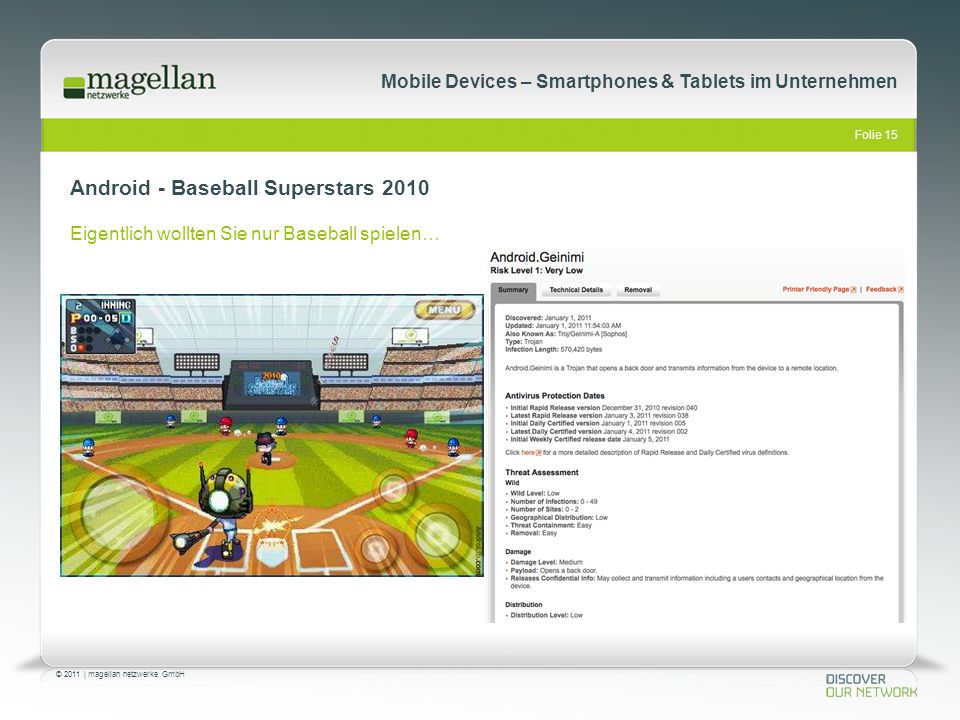
Task: Click the Superstars 2010 stadium jumbotron
Action: point(271,384)
